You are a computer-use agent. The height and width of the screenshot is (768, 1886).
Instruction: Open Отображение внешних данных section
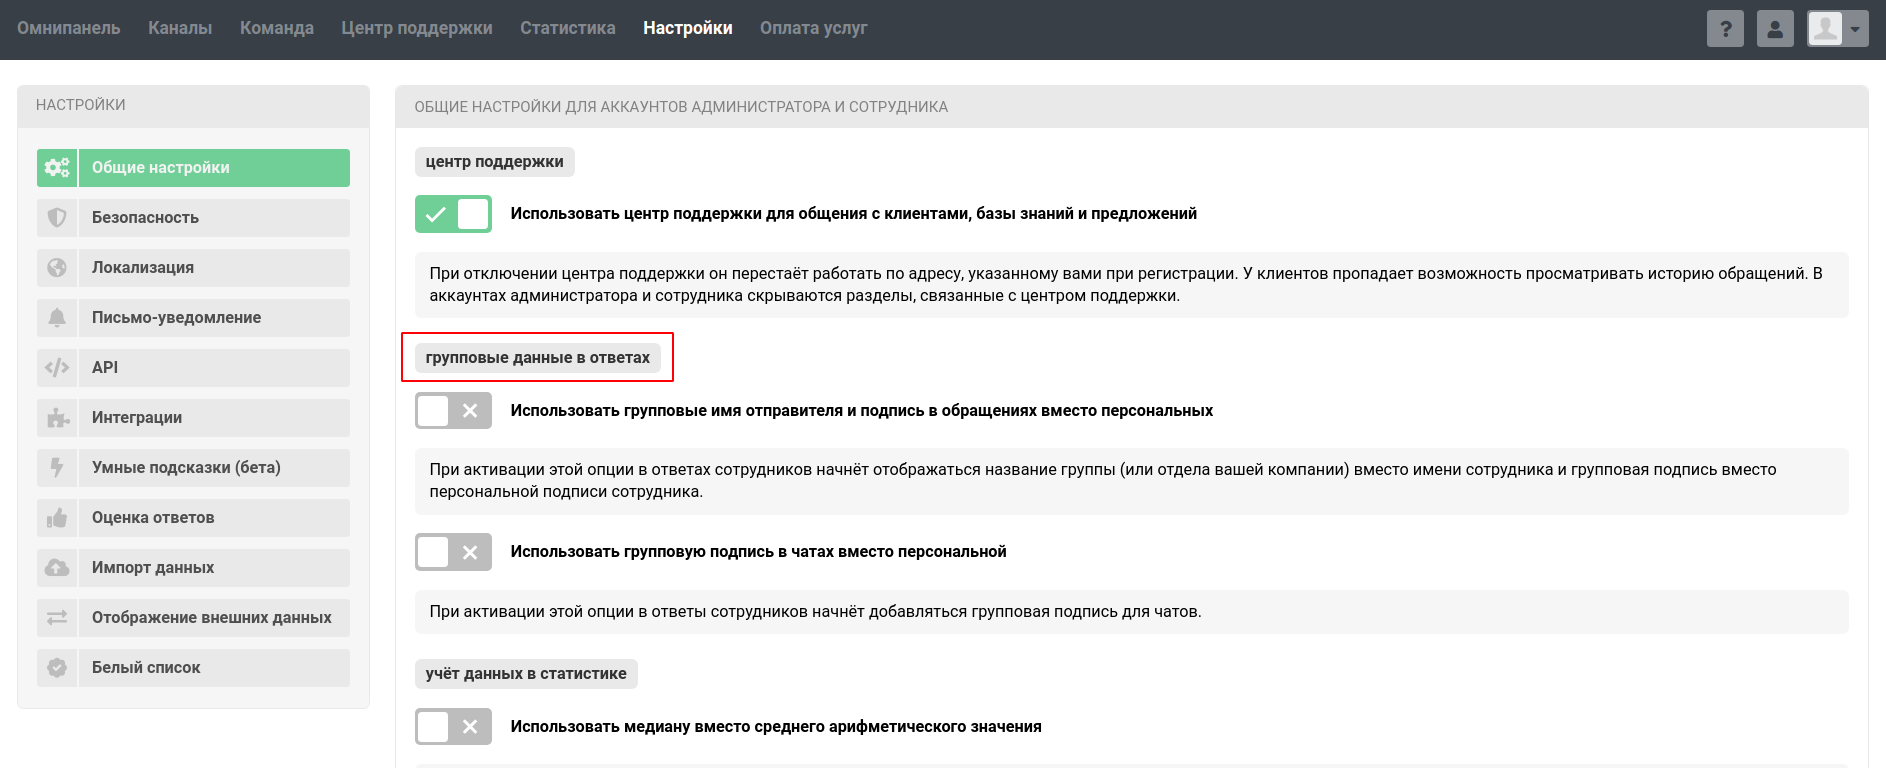tap(193, 618)
